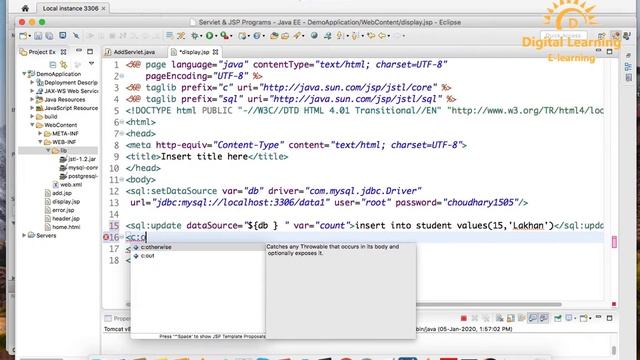Choose c:otherwise from autocomplete list
Viewport: 640px width, 360px height.
pyautogui.click(x=198, y=247)
